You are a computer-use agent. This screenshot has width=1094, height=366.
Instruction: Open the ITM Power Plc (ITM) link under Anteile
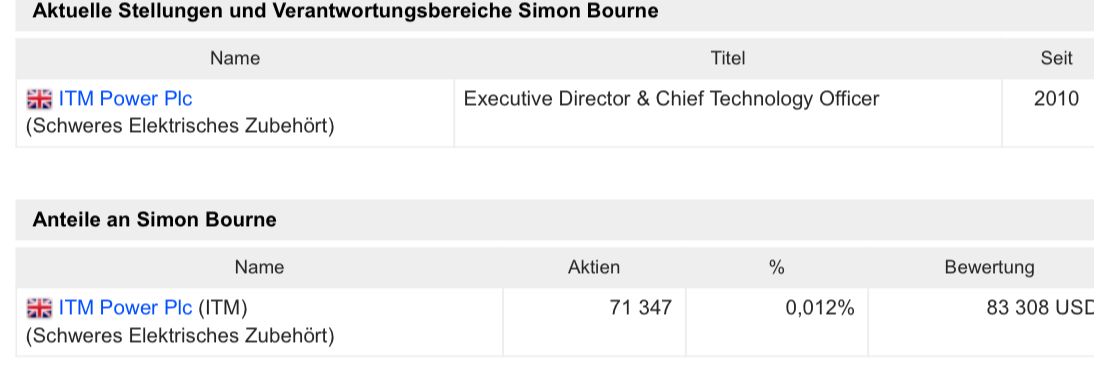click(x=126, y=307)
